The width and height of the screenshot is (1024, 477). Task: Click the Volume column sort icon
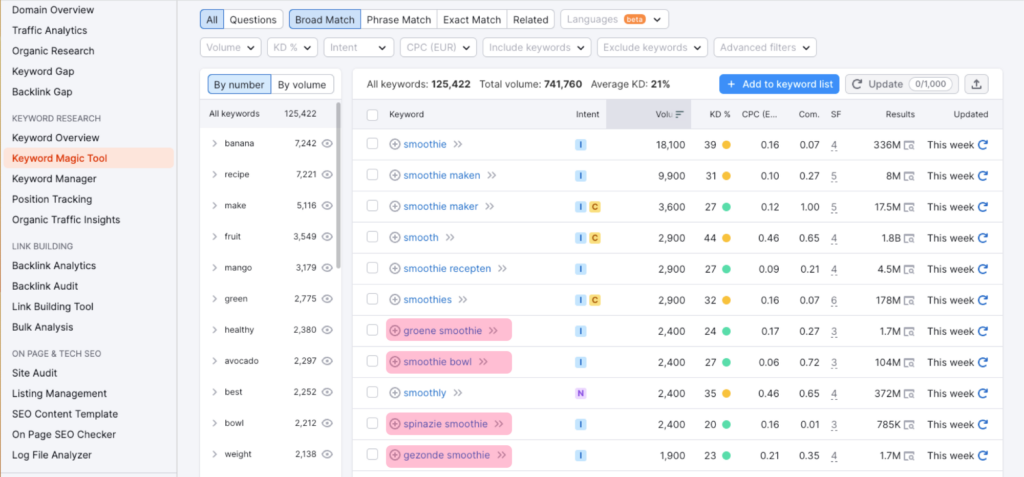pos(680,114)
